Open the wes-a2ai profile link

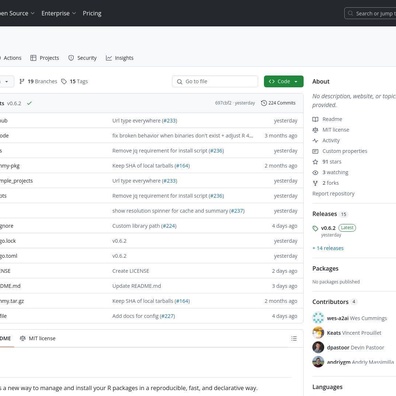338,318
